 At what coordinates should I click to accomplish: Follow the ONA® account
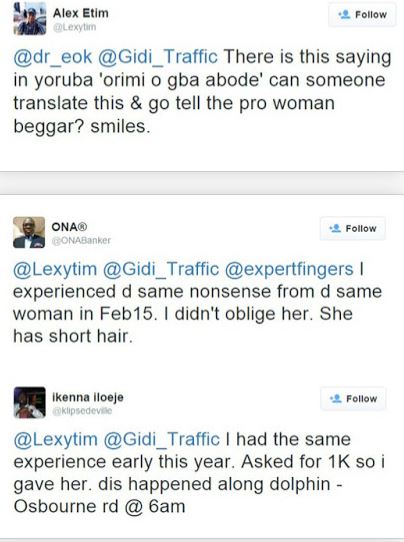pos(353,228)
